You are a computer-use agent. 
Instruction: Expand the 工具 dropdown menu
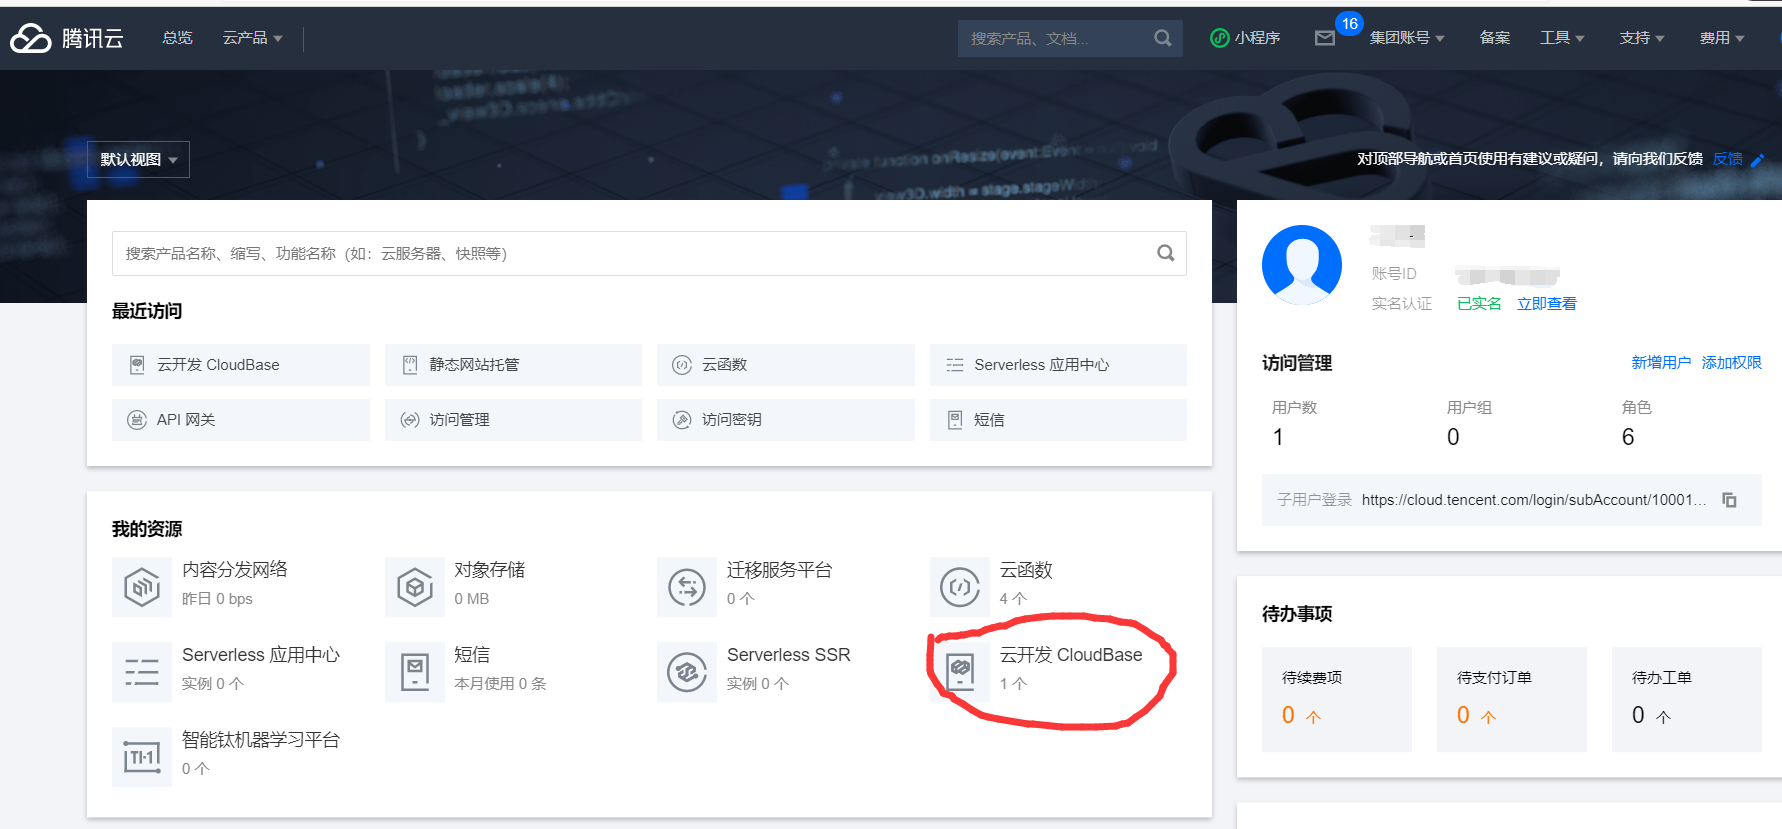click(1562, 38)
